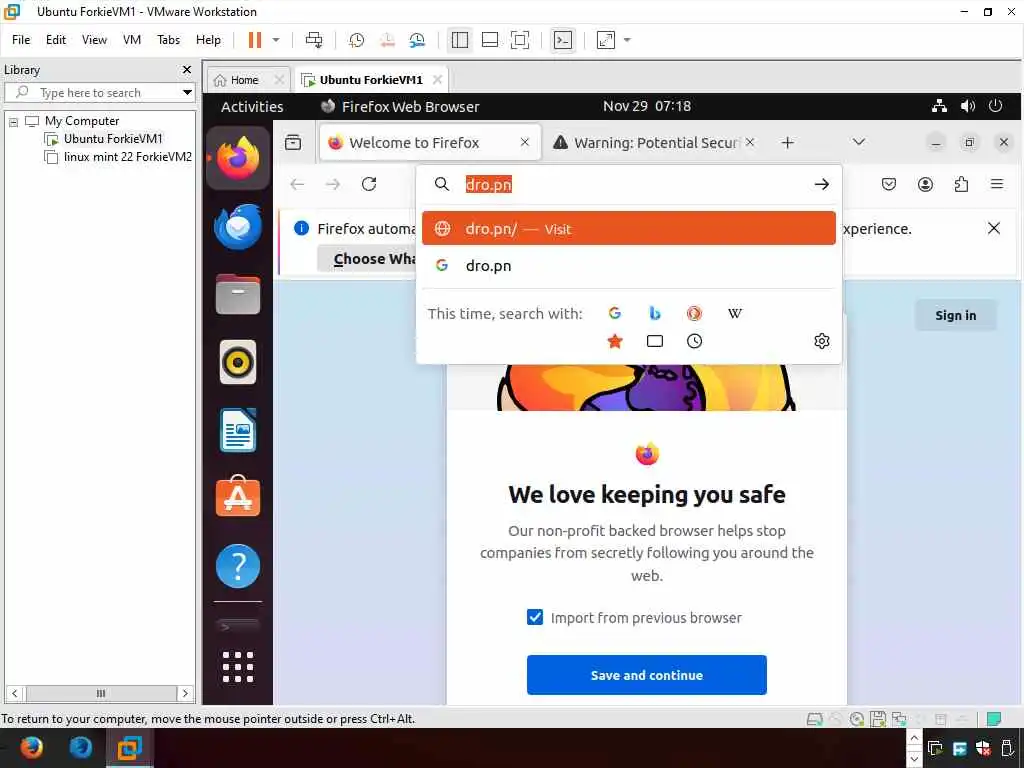
Task: Take a snapshot of this virtual machine
Action: [357, 40]
